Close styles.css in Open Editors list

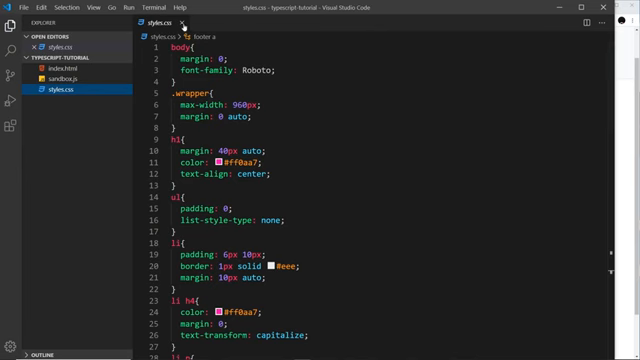coord(34,47)
